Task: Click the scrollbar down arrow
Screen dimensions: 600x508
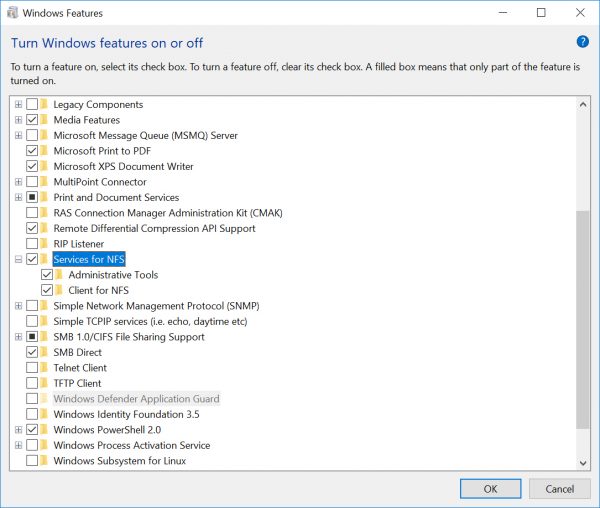Action: tap(583, 463)
